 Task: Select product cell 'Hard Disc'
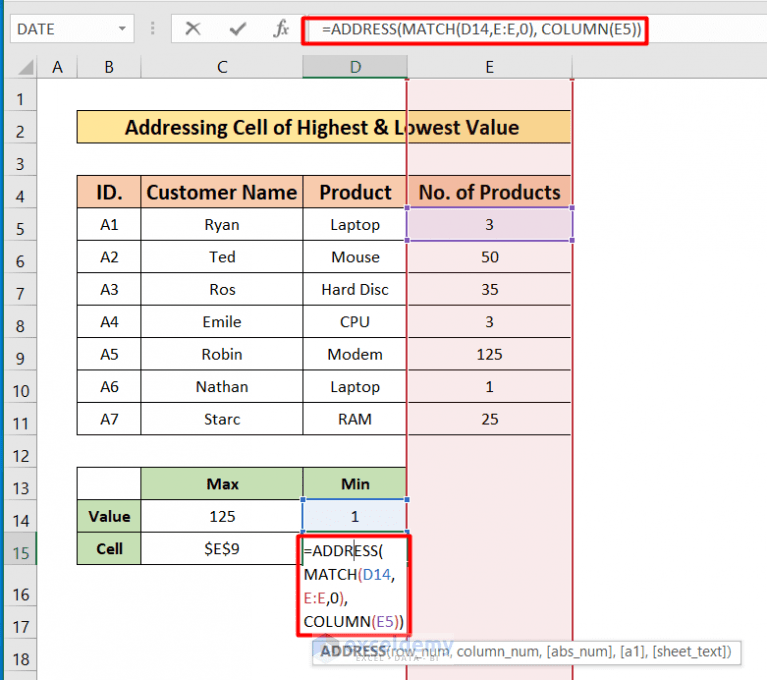[x=355, y=290]
